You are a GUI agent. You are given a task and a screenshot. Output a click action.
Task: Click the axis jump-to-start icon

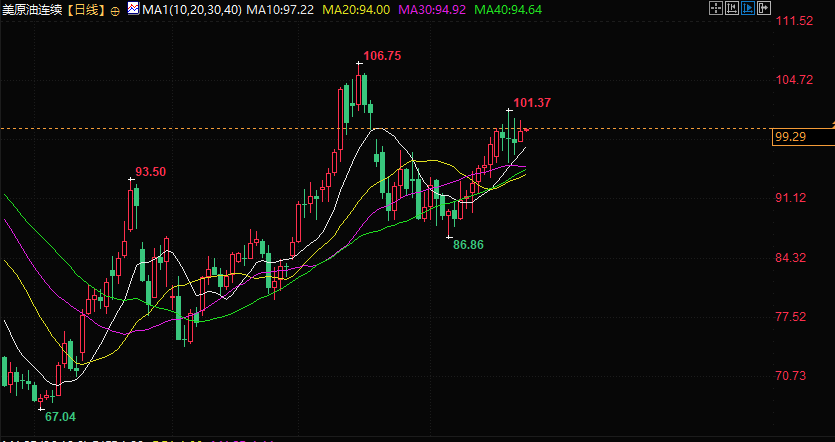[x=732, y=8]
